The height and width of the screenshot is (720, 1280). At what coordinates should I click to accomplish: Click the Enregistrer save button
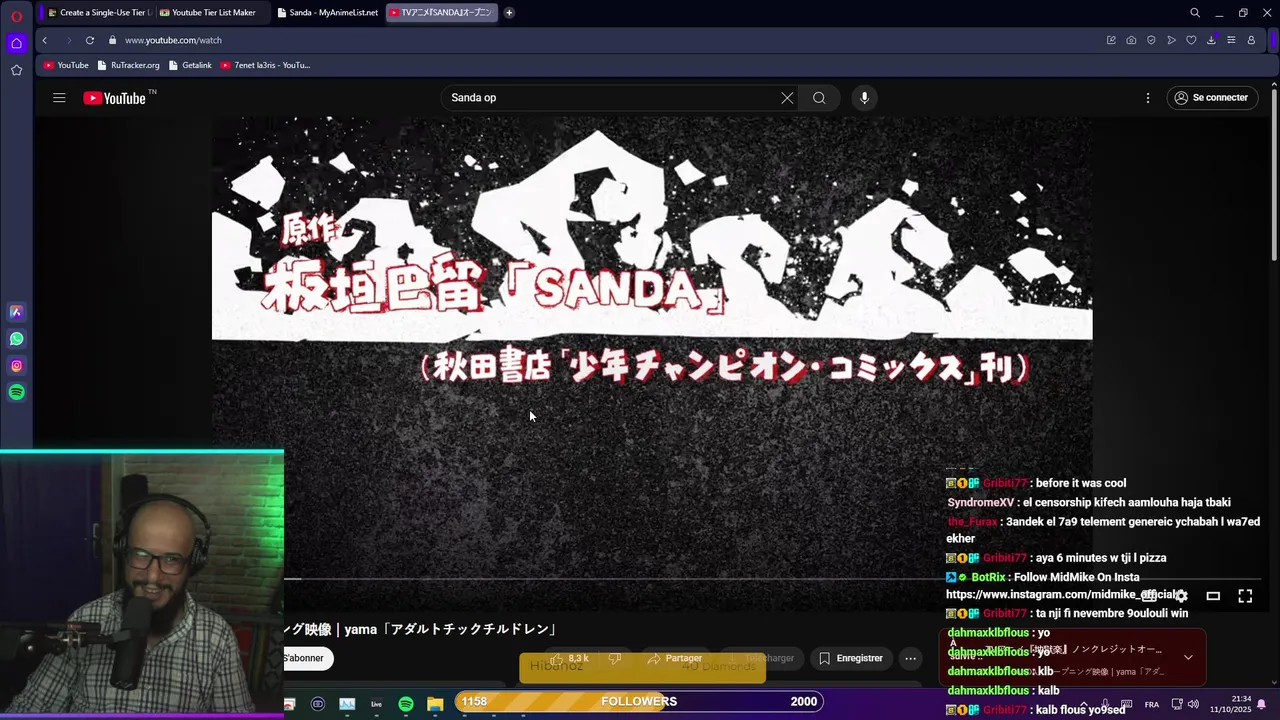pyautogui.click(x=851, y=659)
